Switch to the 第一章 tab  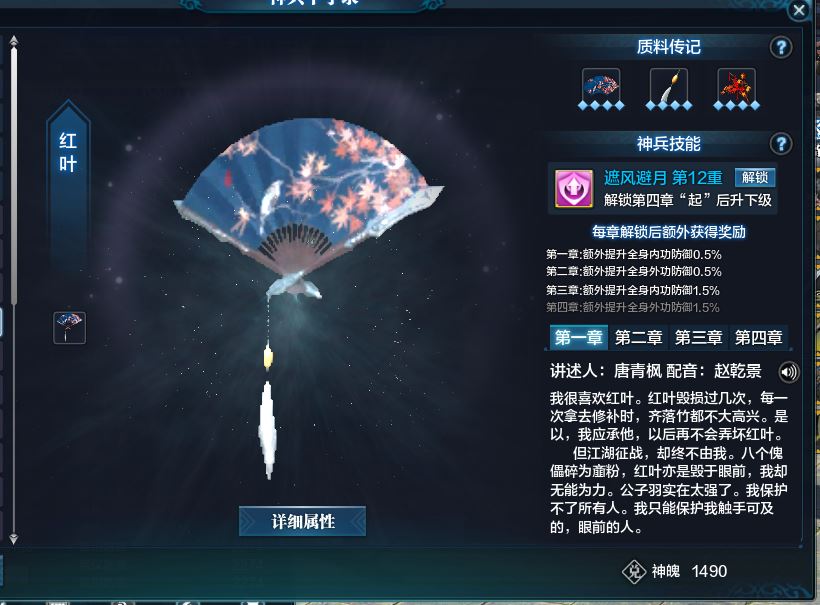[578, 337]
